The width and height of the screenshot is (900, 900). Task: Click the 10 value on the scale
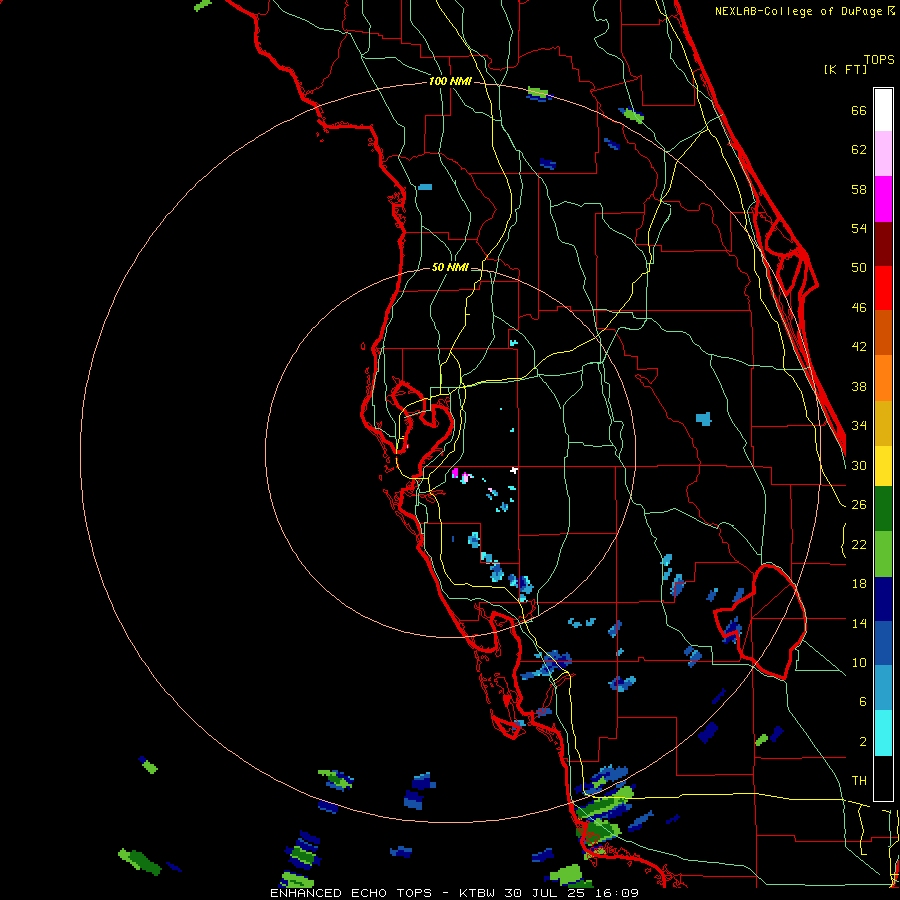point(859,662)
